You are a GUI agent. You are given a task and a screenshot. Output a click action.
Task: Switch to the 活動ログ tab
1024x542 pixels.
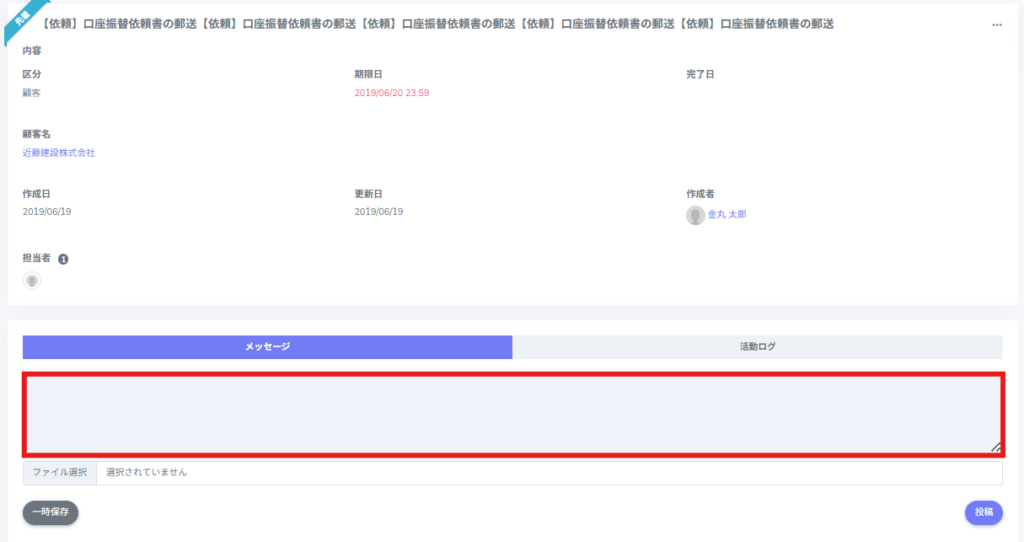click(x=757, y=347)
